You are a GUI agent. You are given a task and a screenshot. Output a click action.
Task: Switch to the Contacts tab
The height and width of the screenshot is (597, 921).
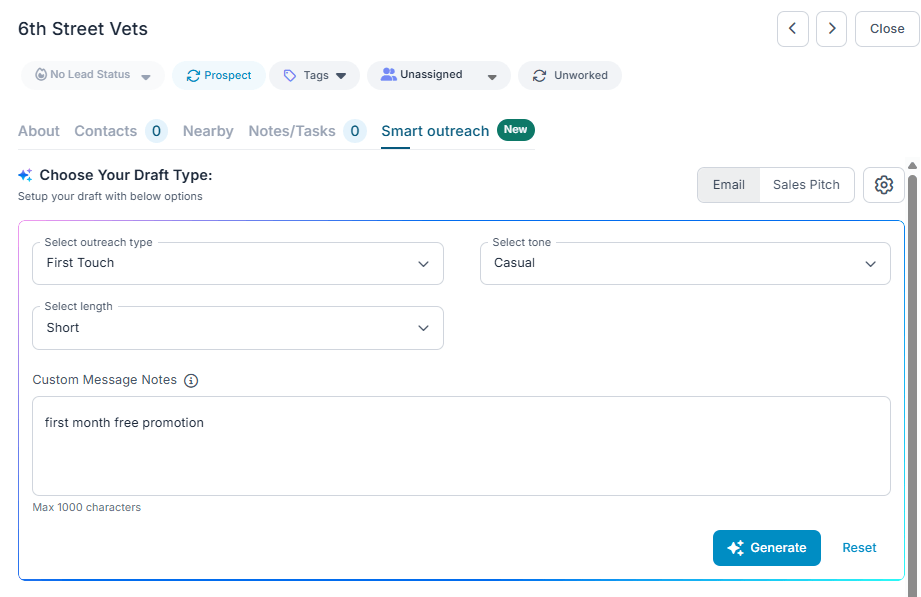coord(106,131)
